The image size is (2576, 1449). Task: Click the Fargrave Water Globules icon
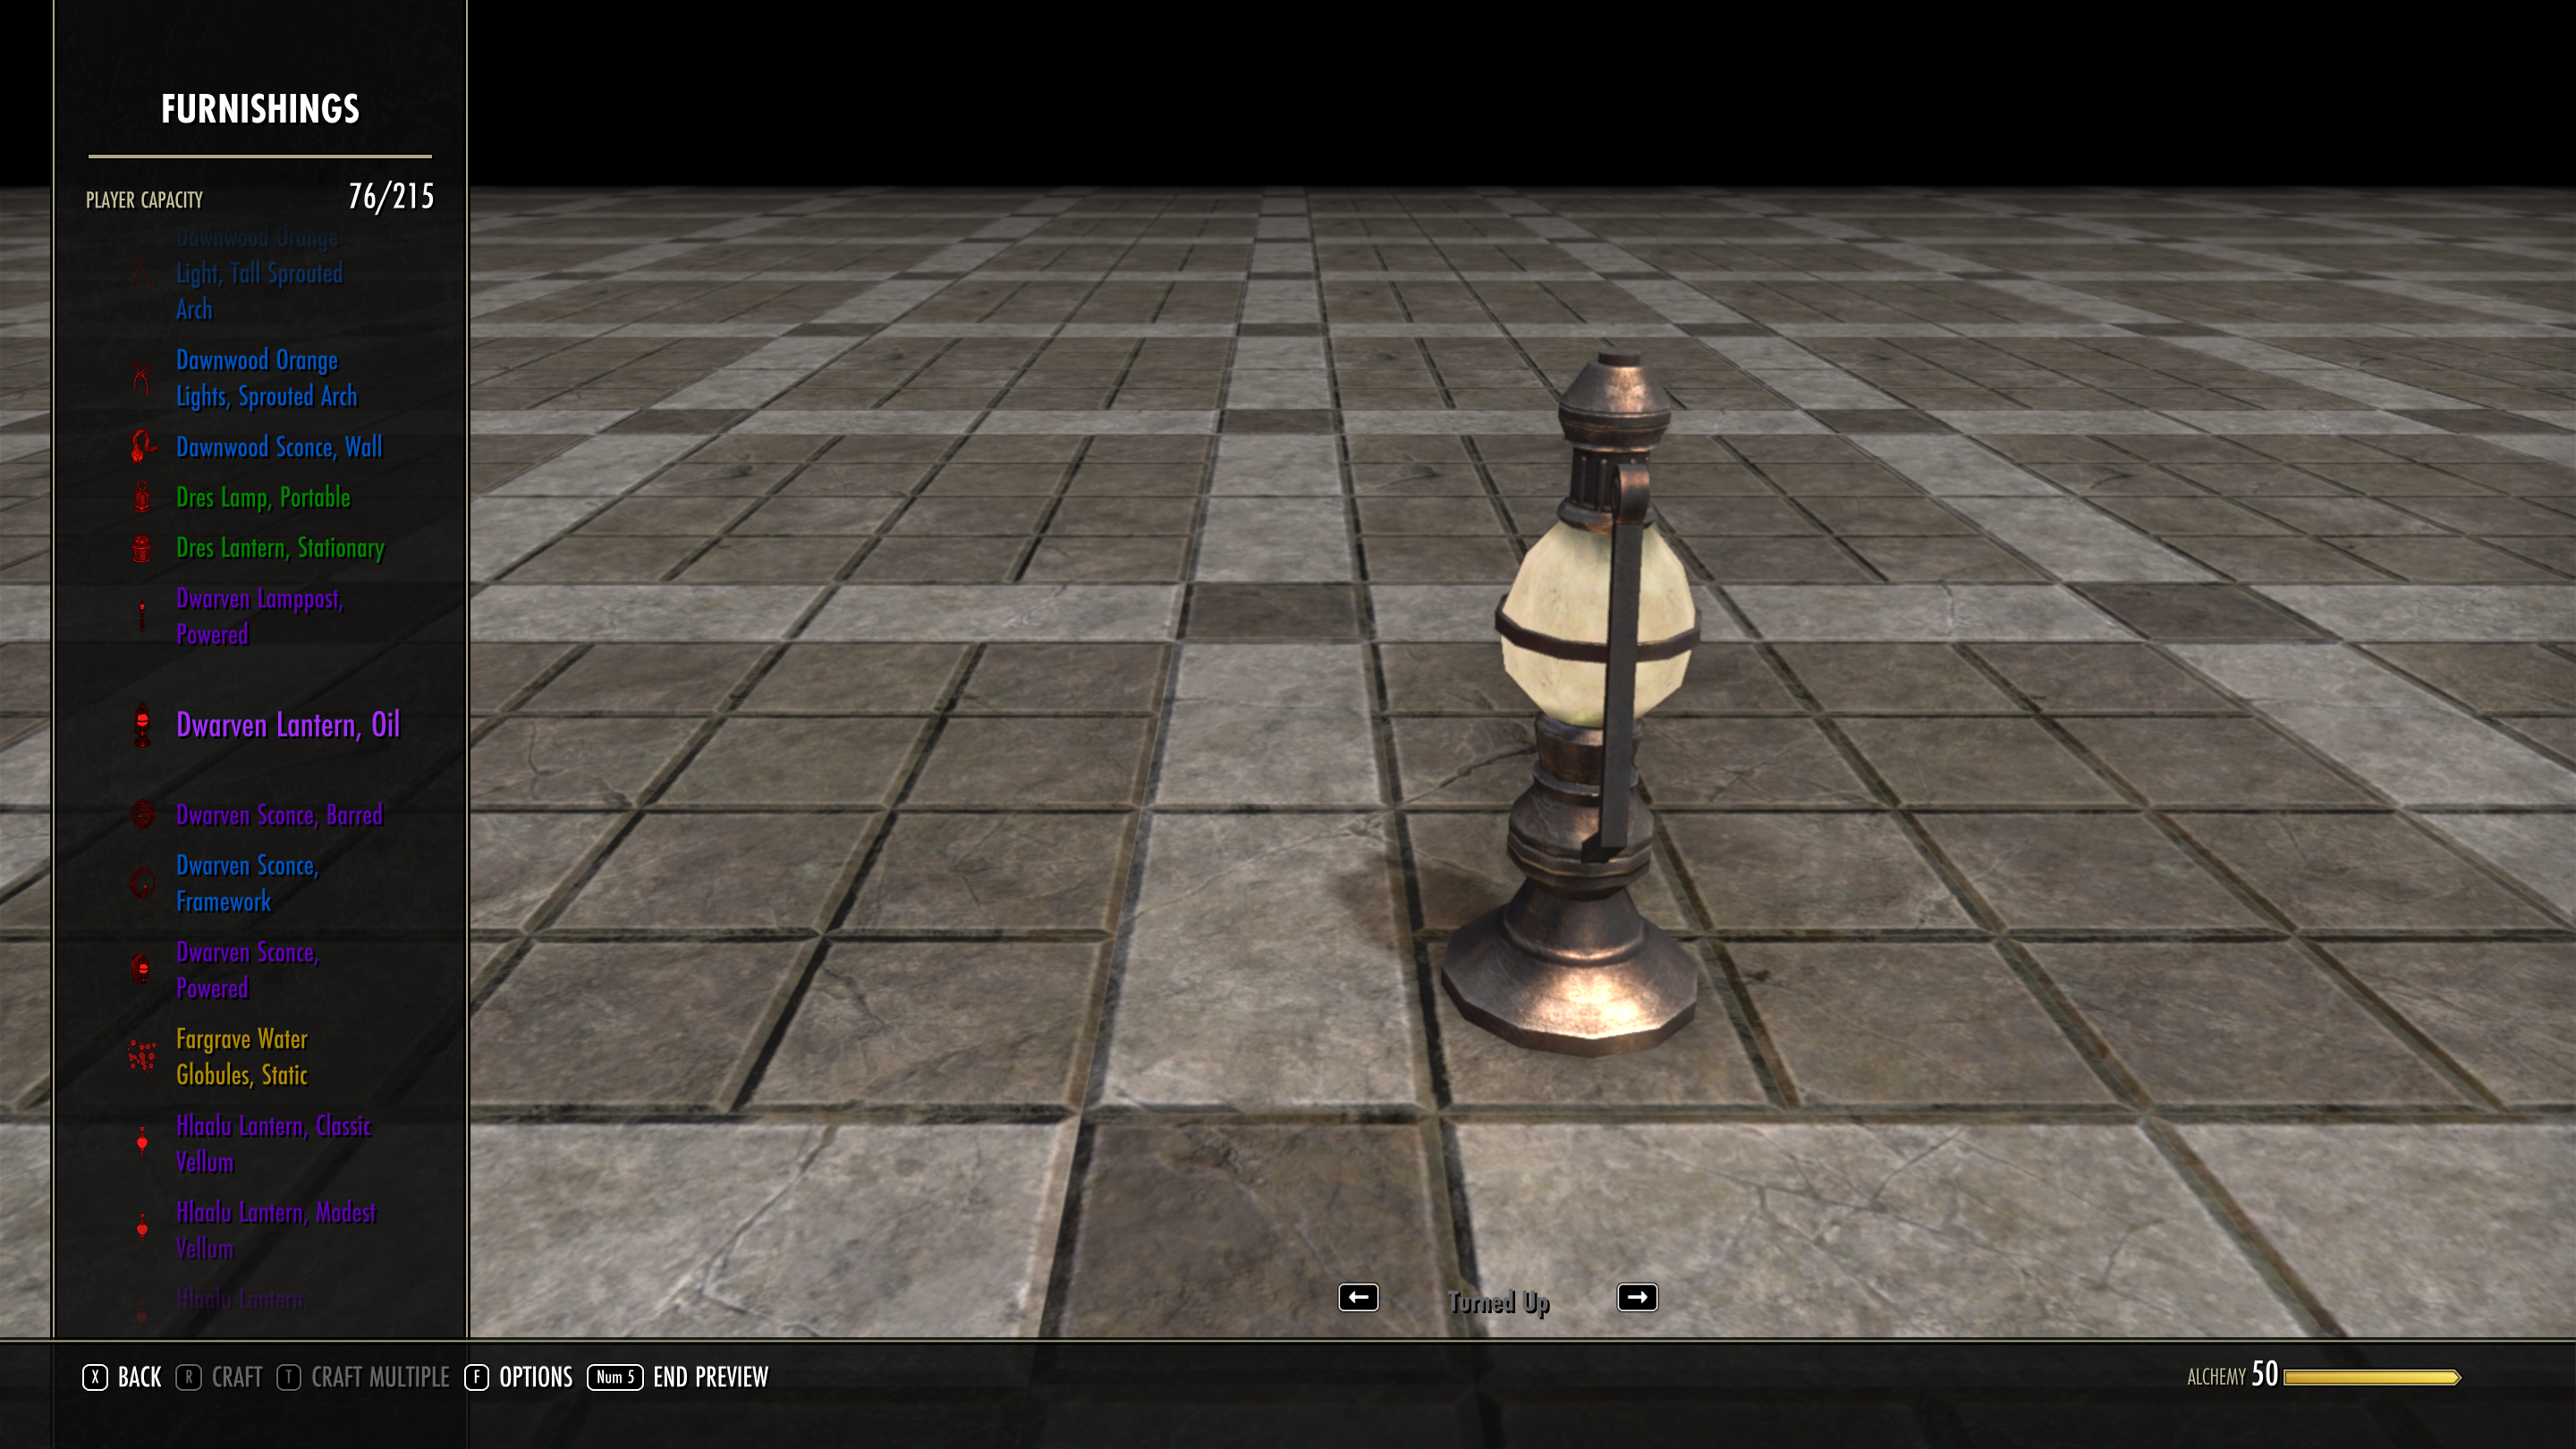[x=142, y=1056]
